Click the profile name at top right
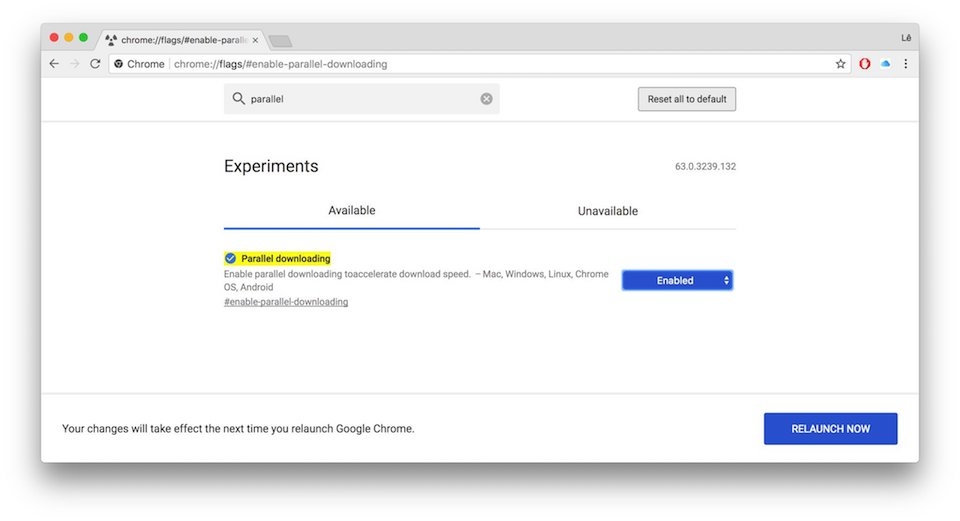Image resolution: width=960 pixels, height=521 pixels. (906, 38)
